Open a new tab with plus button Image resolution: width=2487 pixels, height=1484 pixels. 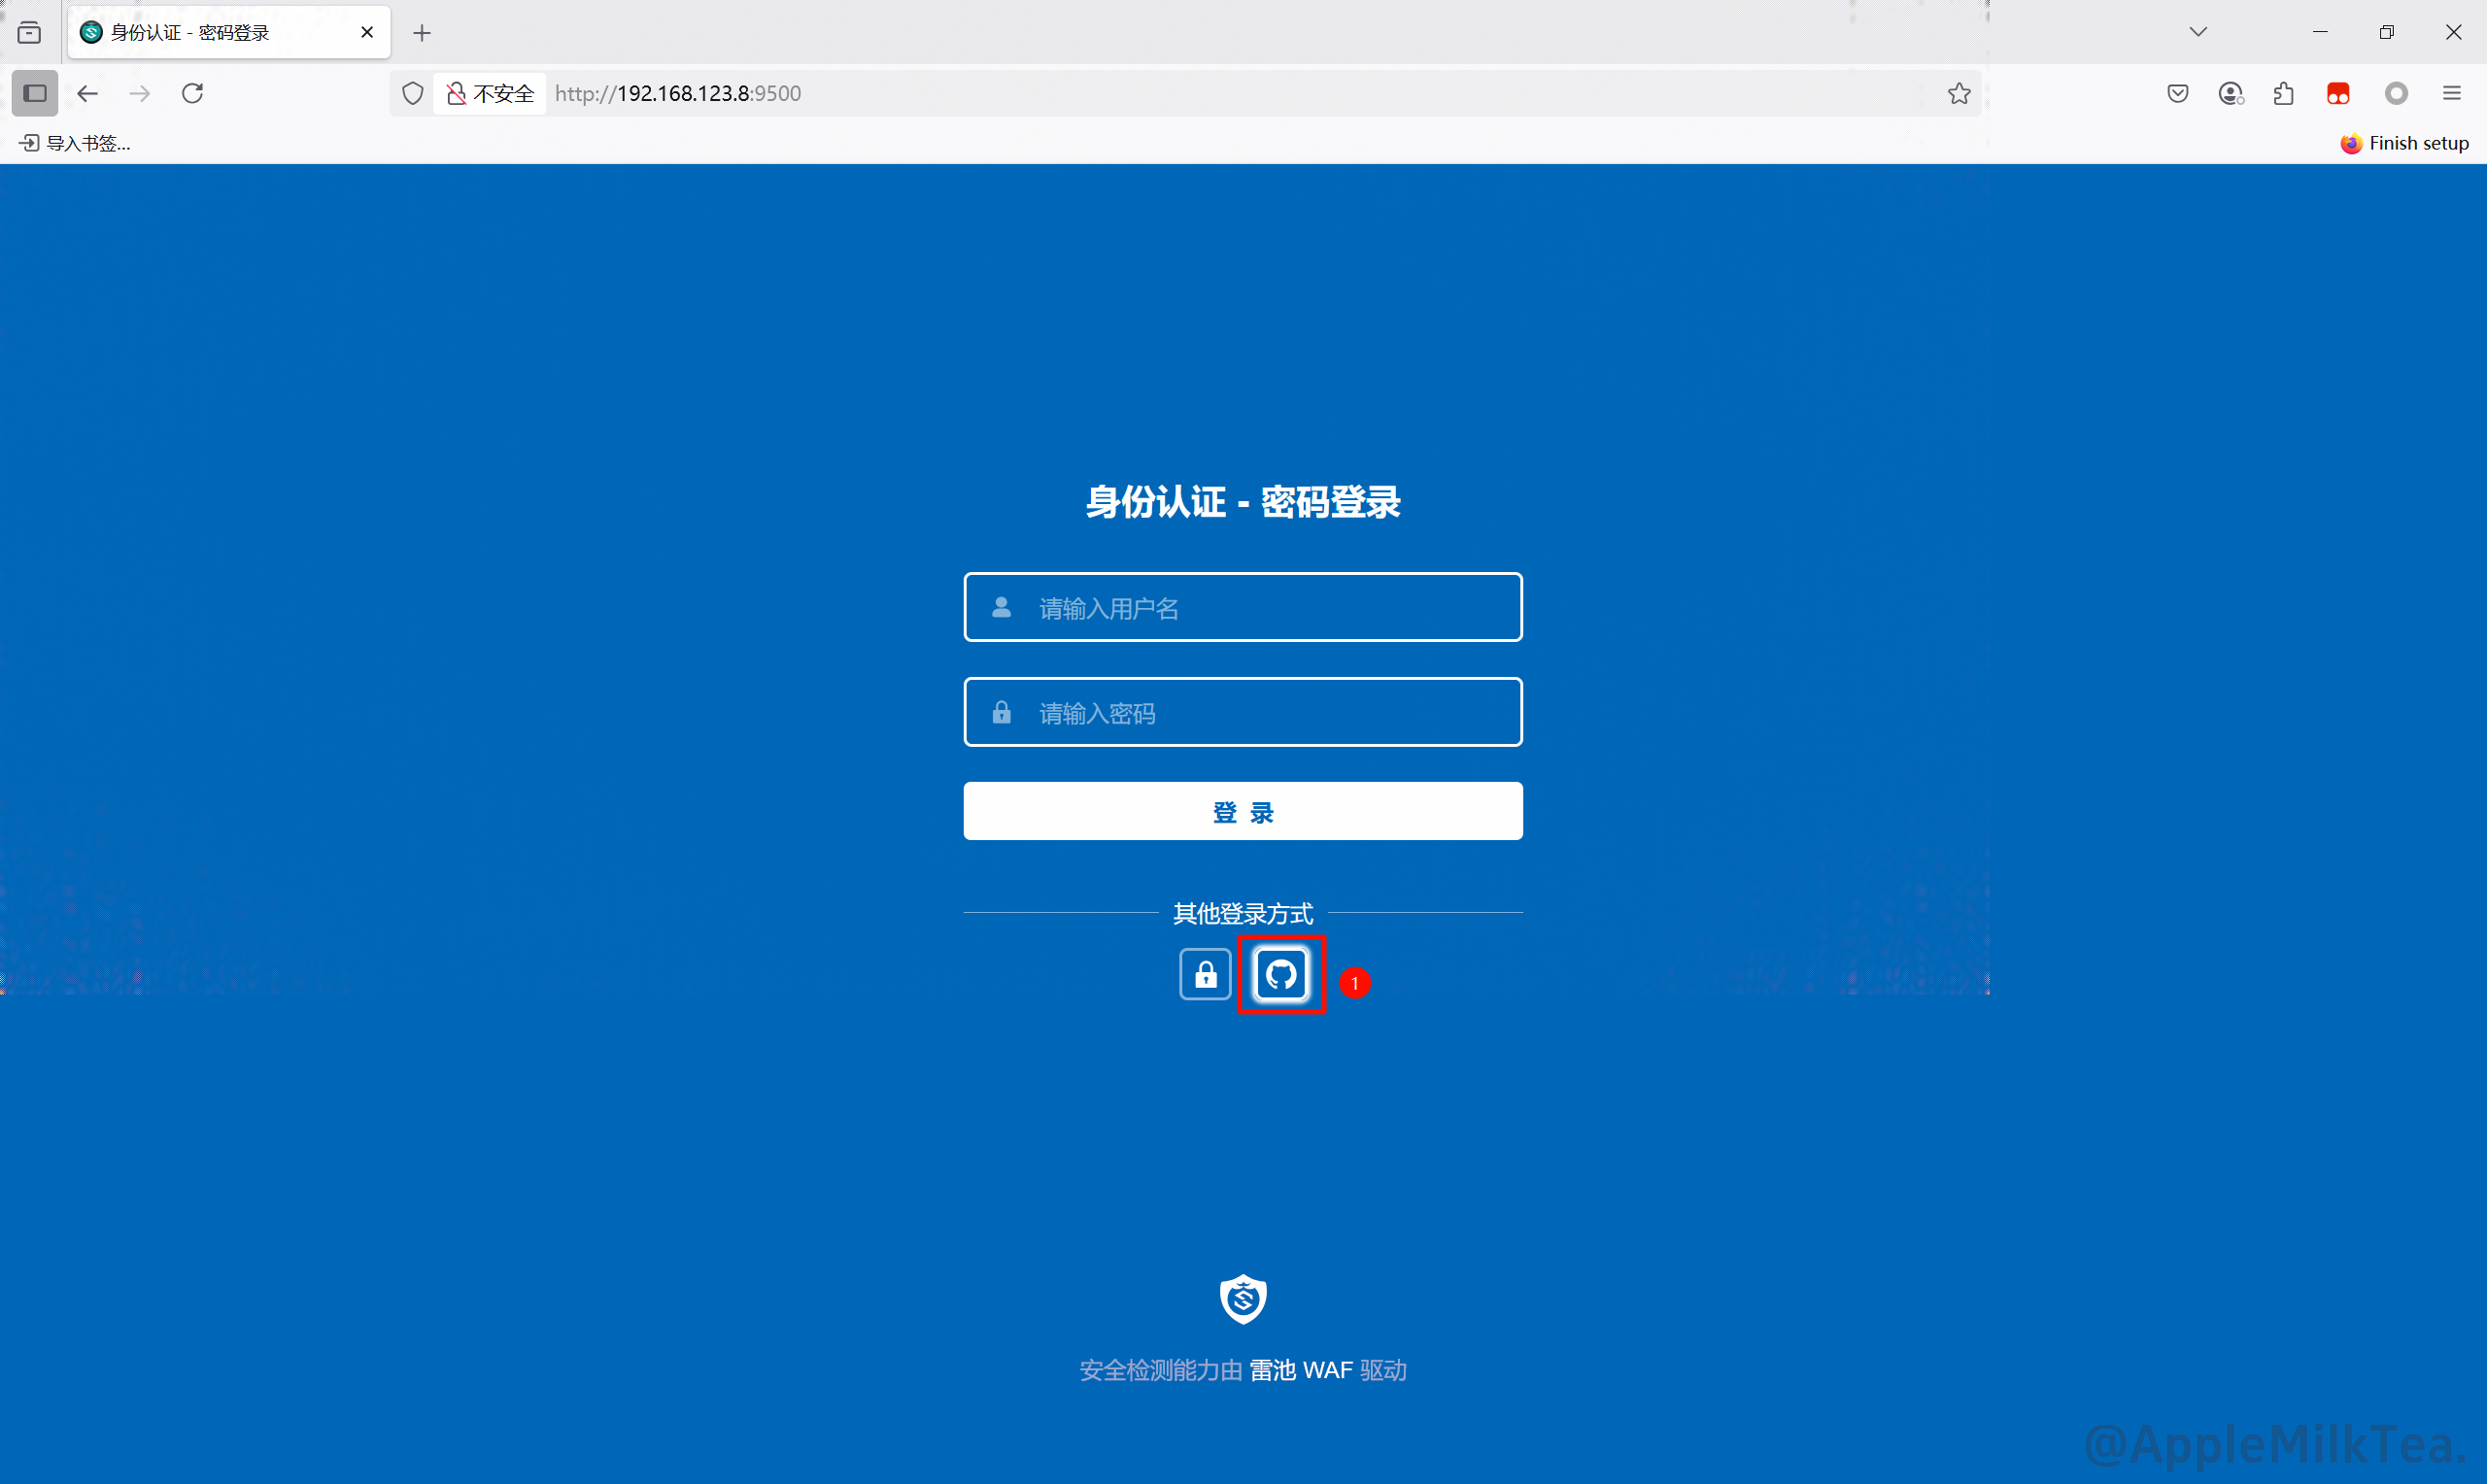(422, 33)
